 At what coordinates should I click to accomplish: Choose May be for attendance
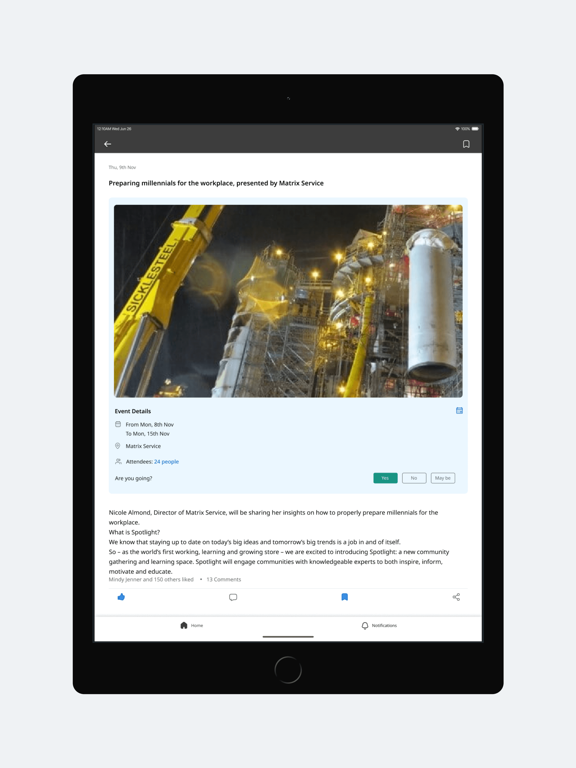(x=443, y=478)
